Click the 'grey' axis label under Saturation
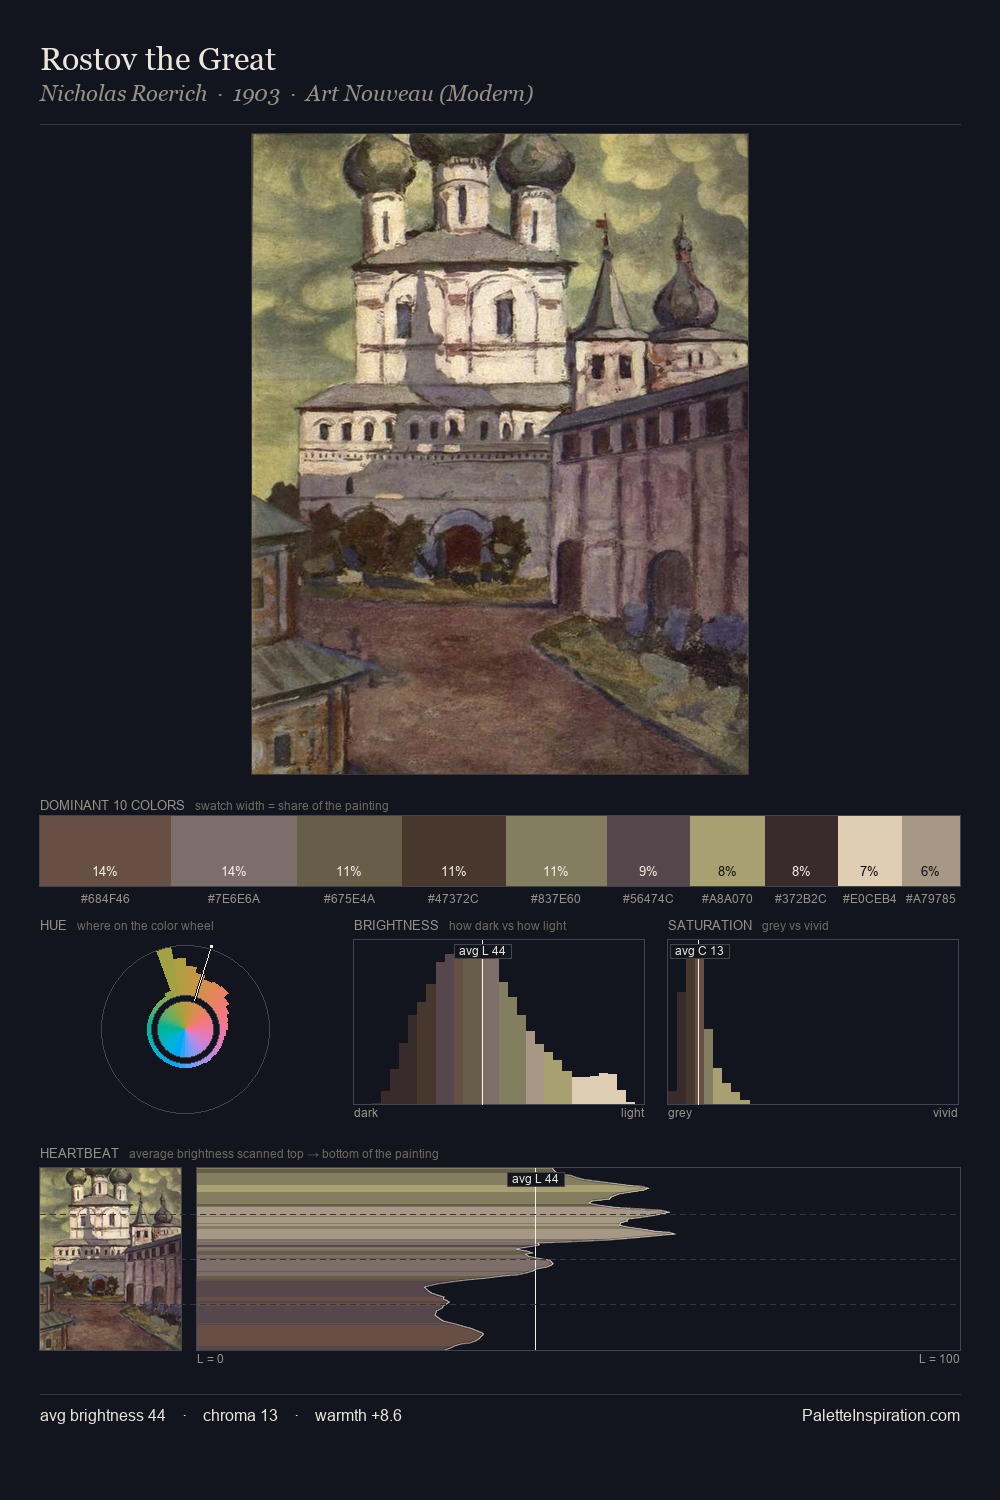The width and height of the screenshot is (1000, 1500). click(680, 1113)
